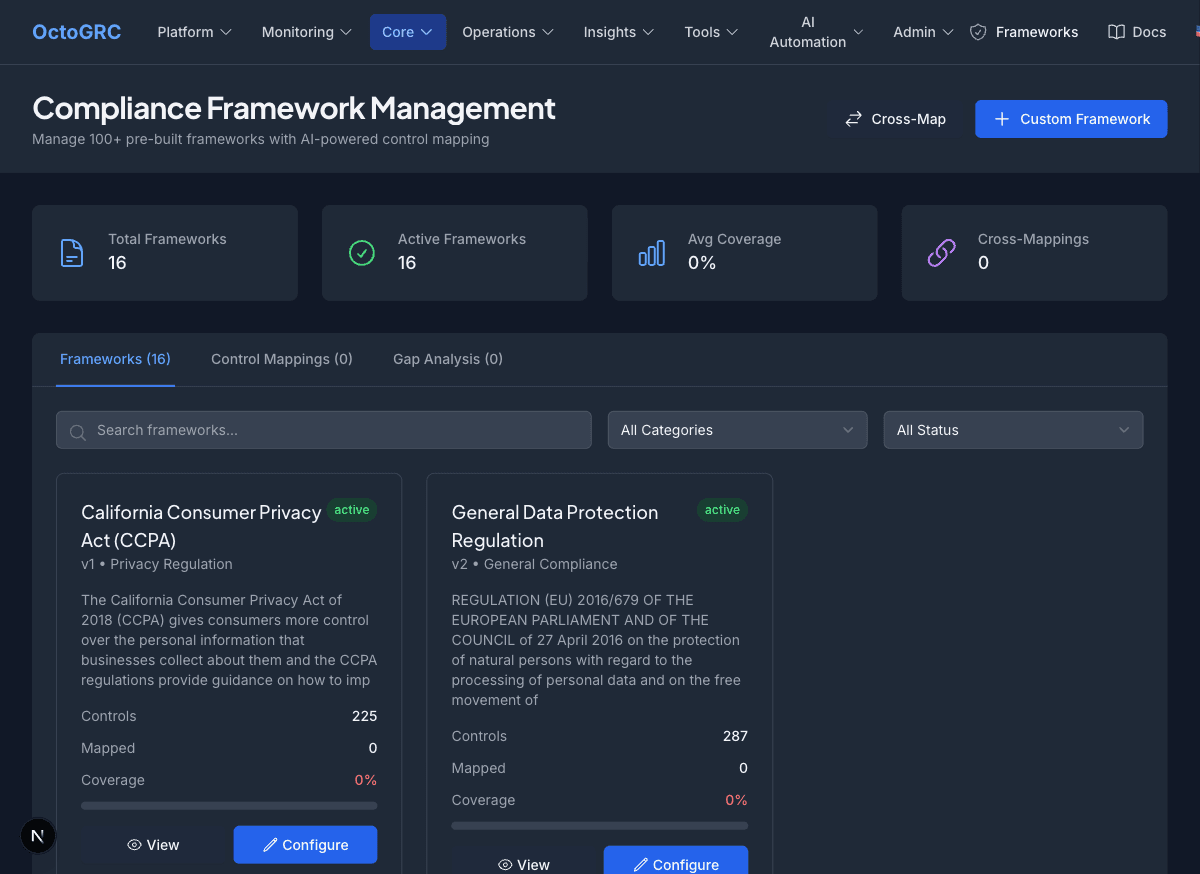Click the Cross-Map button
Image resolution: width=1200 pixels, height=874 pixels.
click(895, 119)
